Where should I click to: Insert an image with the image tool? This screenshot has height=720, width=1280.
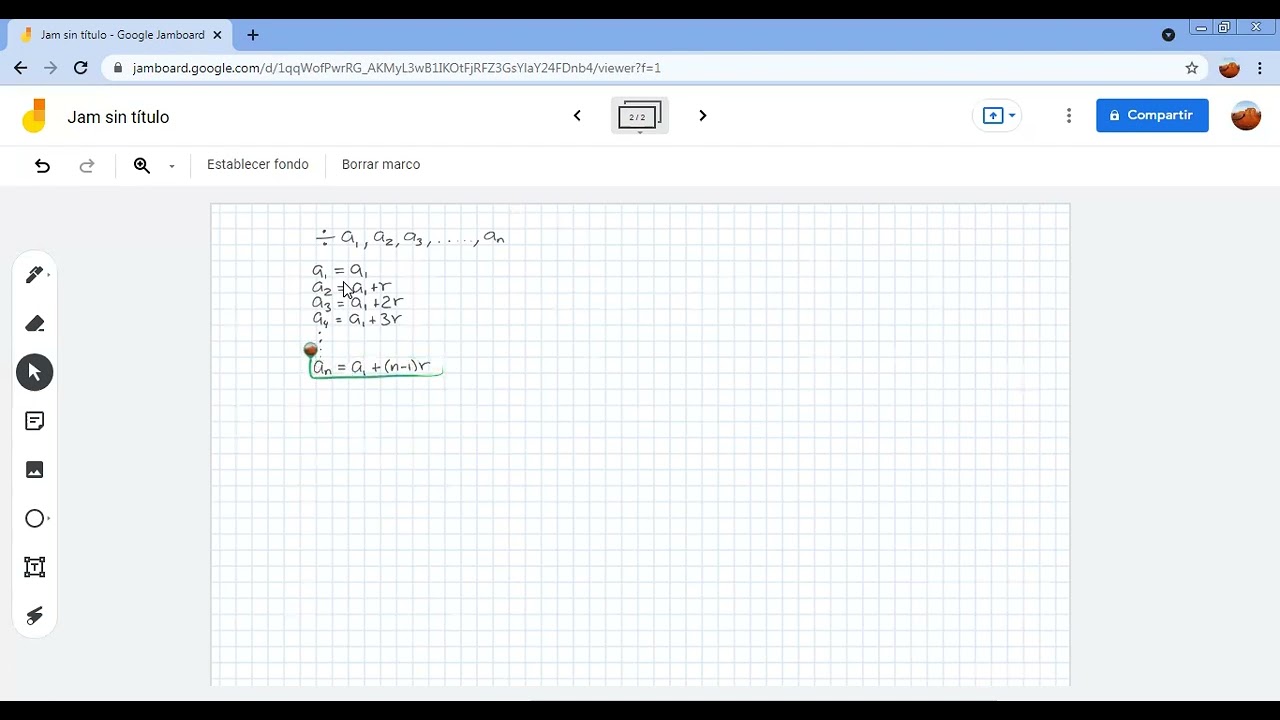pyautogui.click(x=35, y=470)
